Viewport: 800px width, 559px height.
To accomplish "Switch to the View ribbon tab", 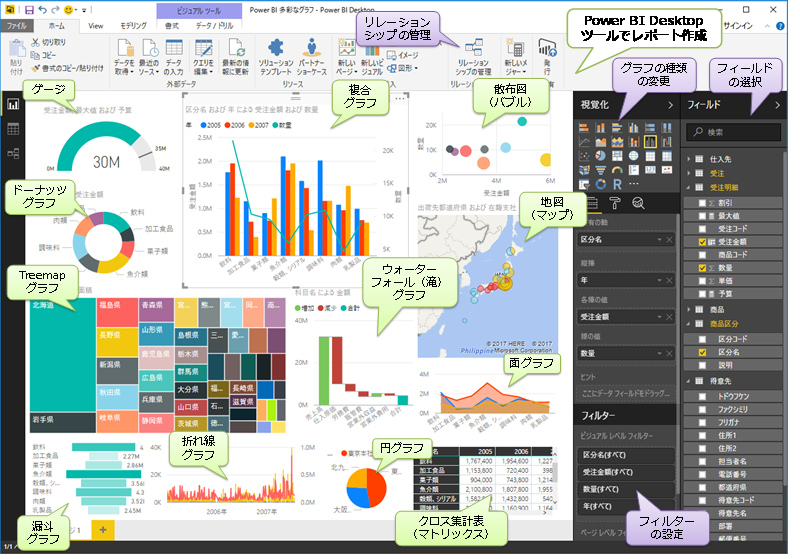I will click(95, 26).
